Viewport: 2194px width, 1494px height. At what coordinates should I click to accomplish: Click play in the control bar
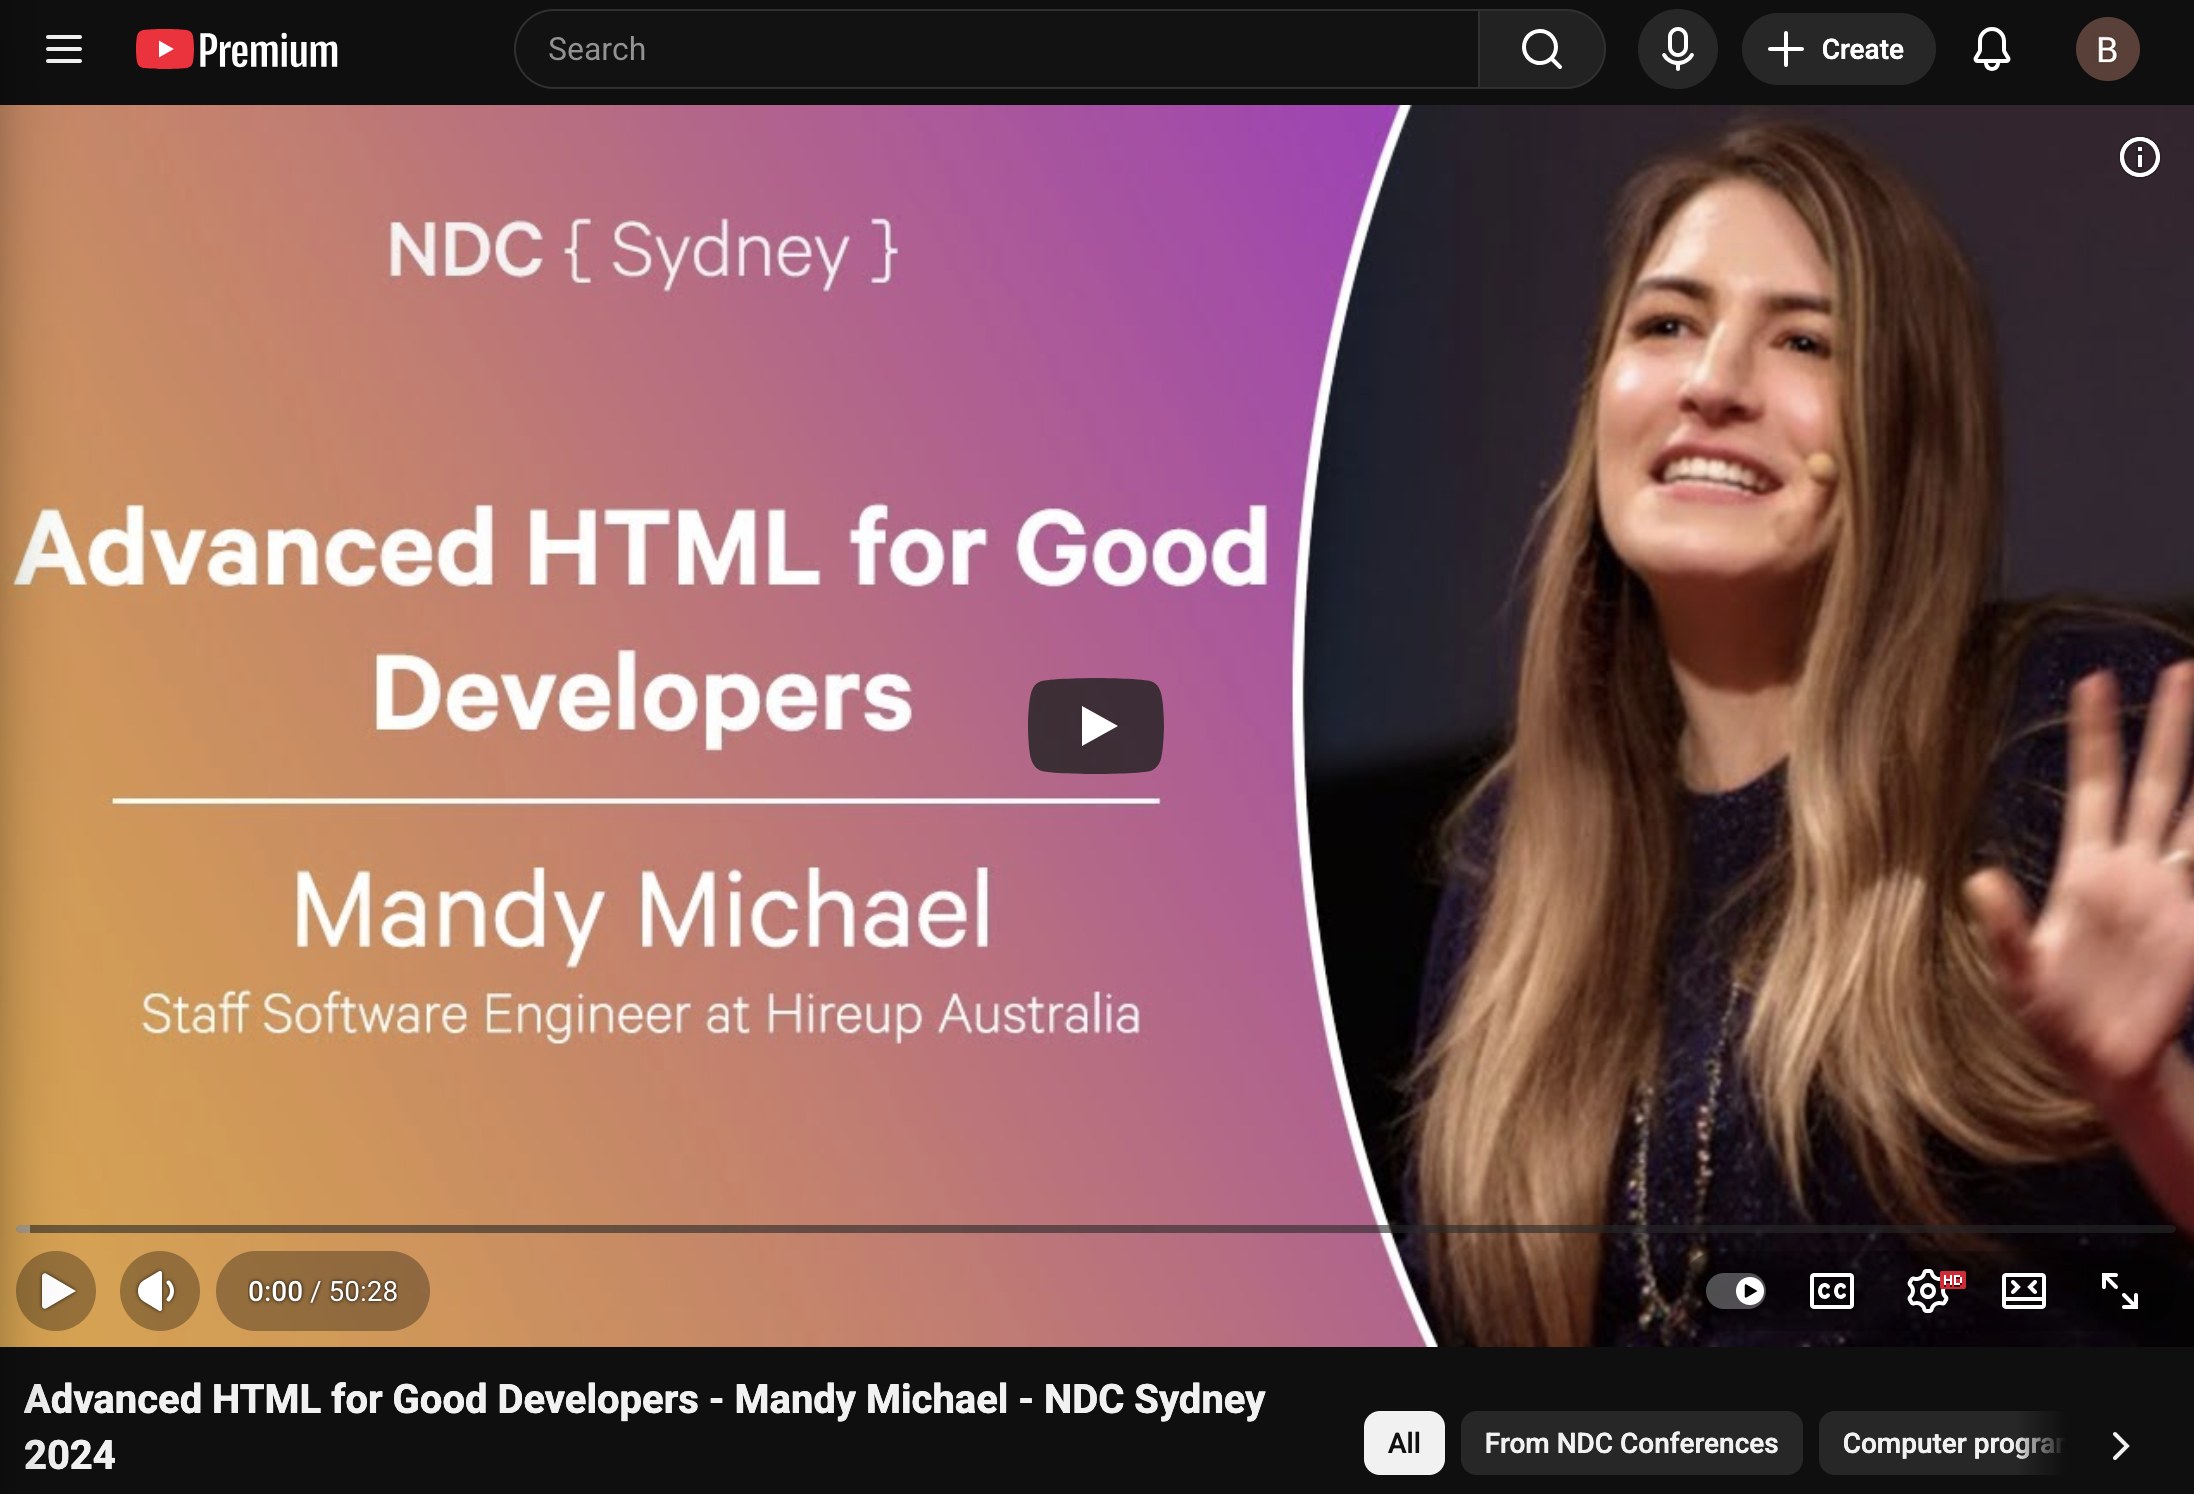(56, 1291)
